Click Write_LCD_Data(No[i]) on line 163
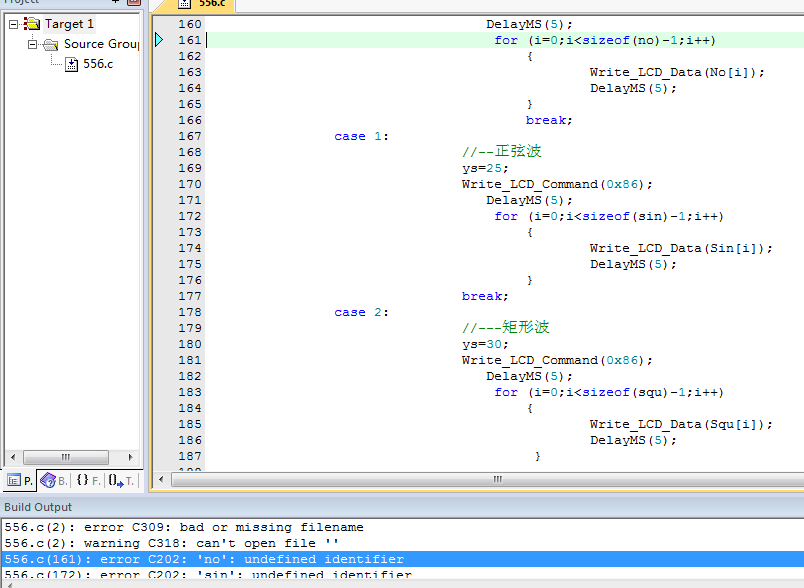The height and width of the screenshot is (588, 804). coord(677,72)
